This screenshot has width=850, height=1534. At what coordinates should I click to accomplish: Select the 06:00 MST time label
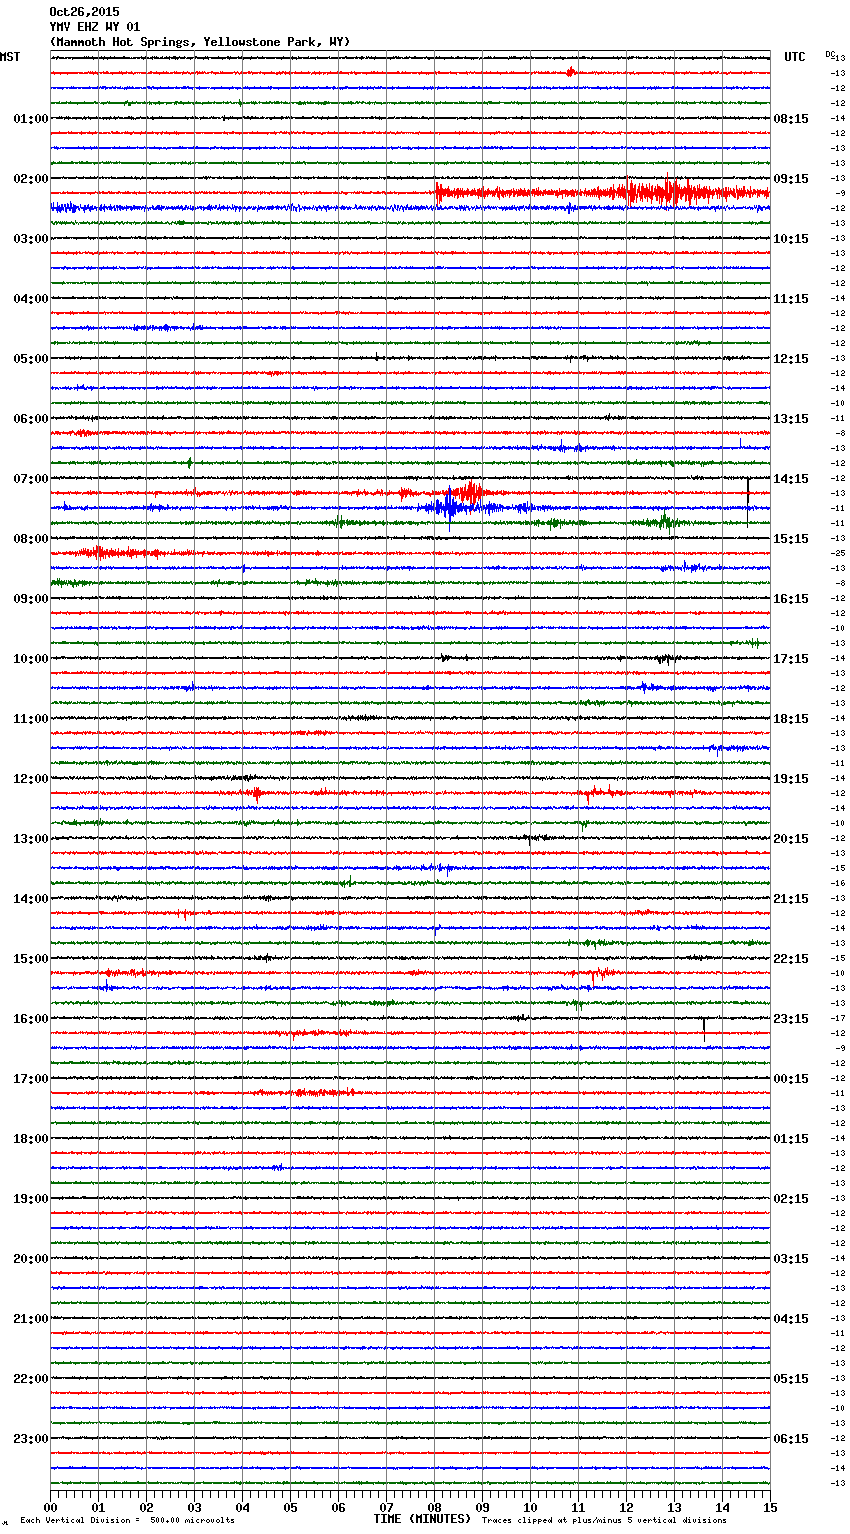pyautogui.click(x=30, y=418)
